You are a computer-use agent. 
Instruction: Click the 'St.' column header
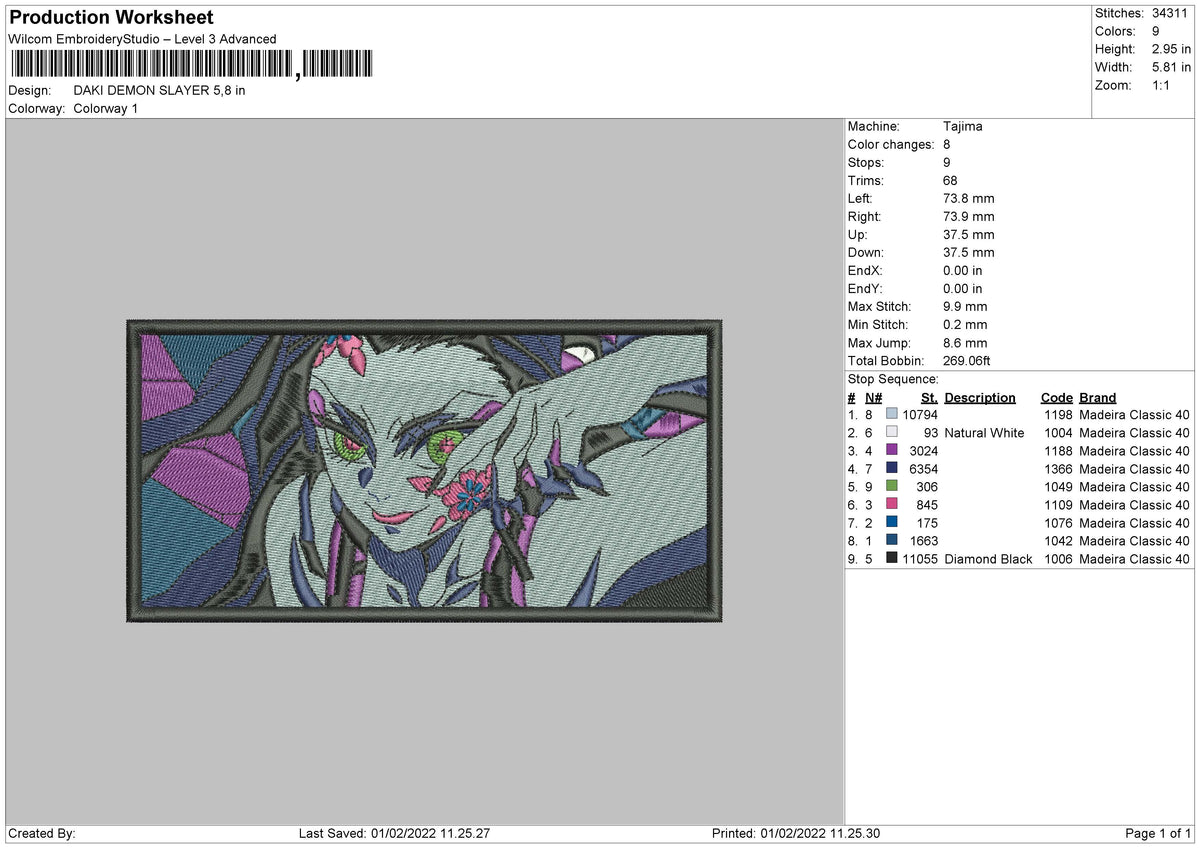point(929,397)
